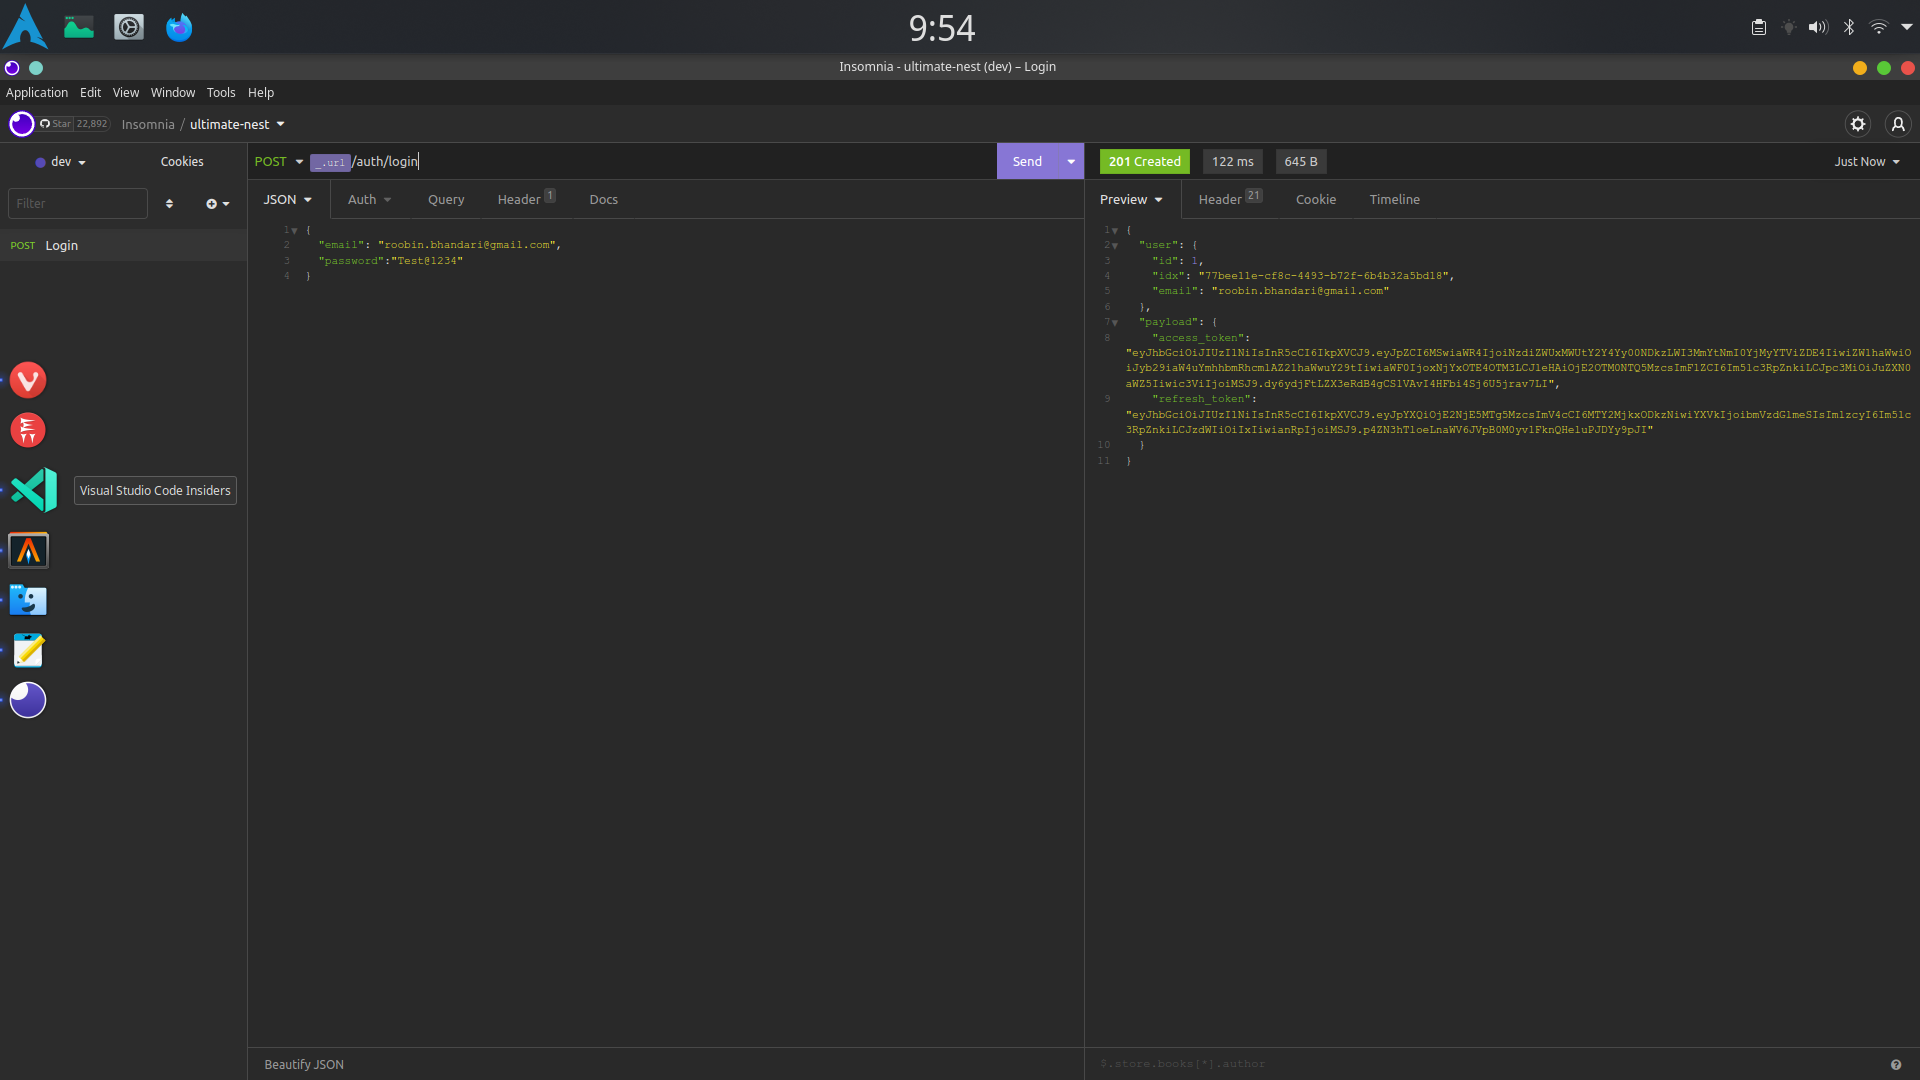Open Insomnia settings gear
1920x1080 pixels.
[x=1858, y=124]
